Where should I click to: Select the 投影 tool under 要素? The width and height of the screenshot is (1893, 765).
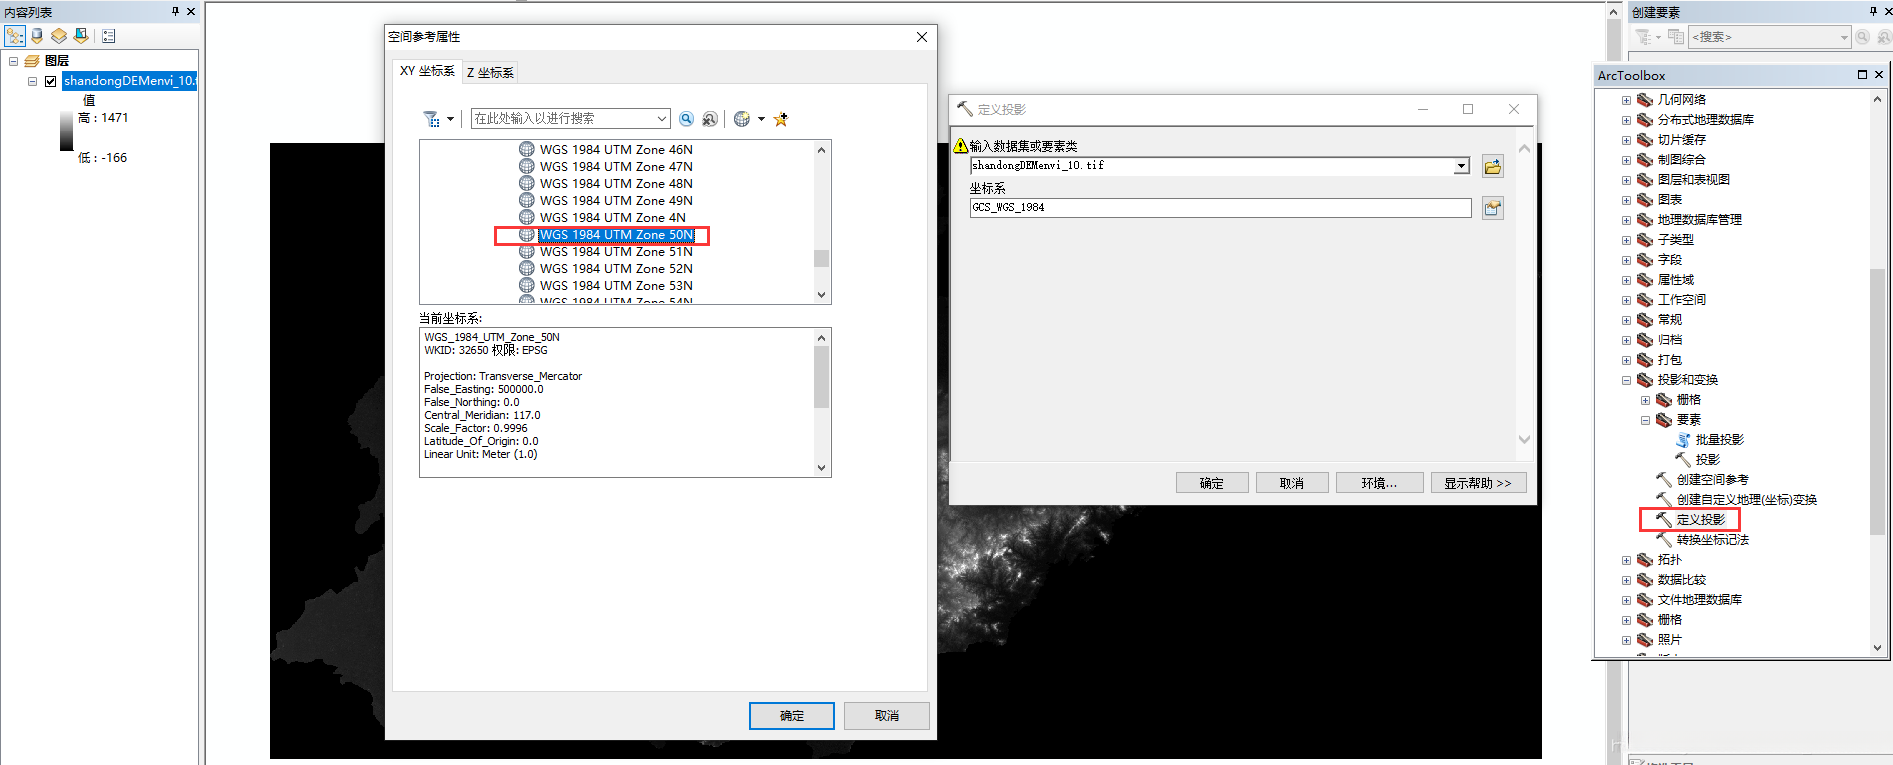click(x=1708, y=459)
